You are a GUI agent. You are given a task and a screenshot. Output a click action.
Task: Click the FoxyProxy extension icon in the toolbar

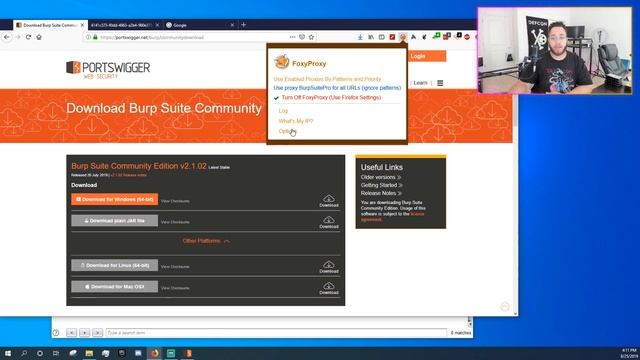pyautogui.click(x=403, y=37)
